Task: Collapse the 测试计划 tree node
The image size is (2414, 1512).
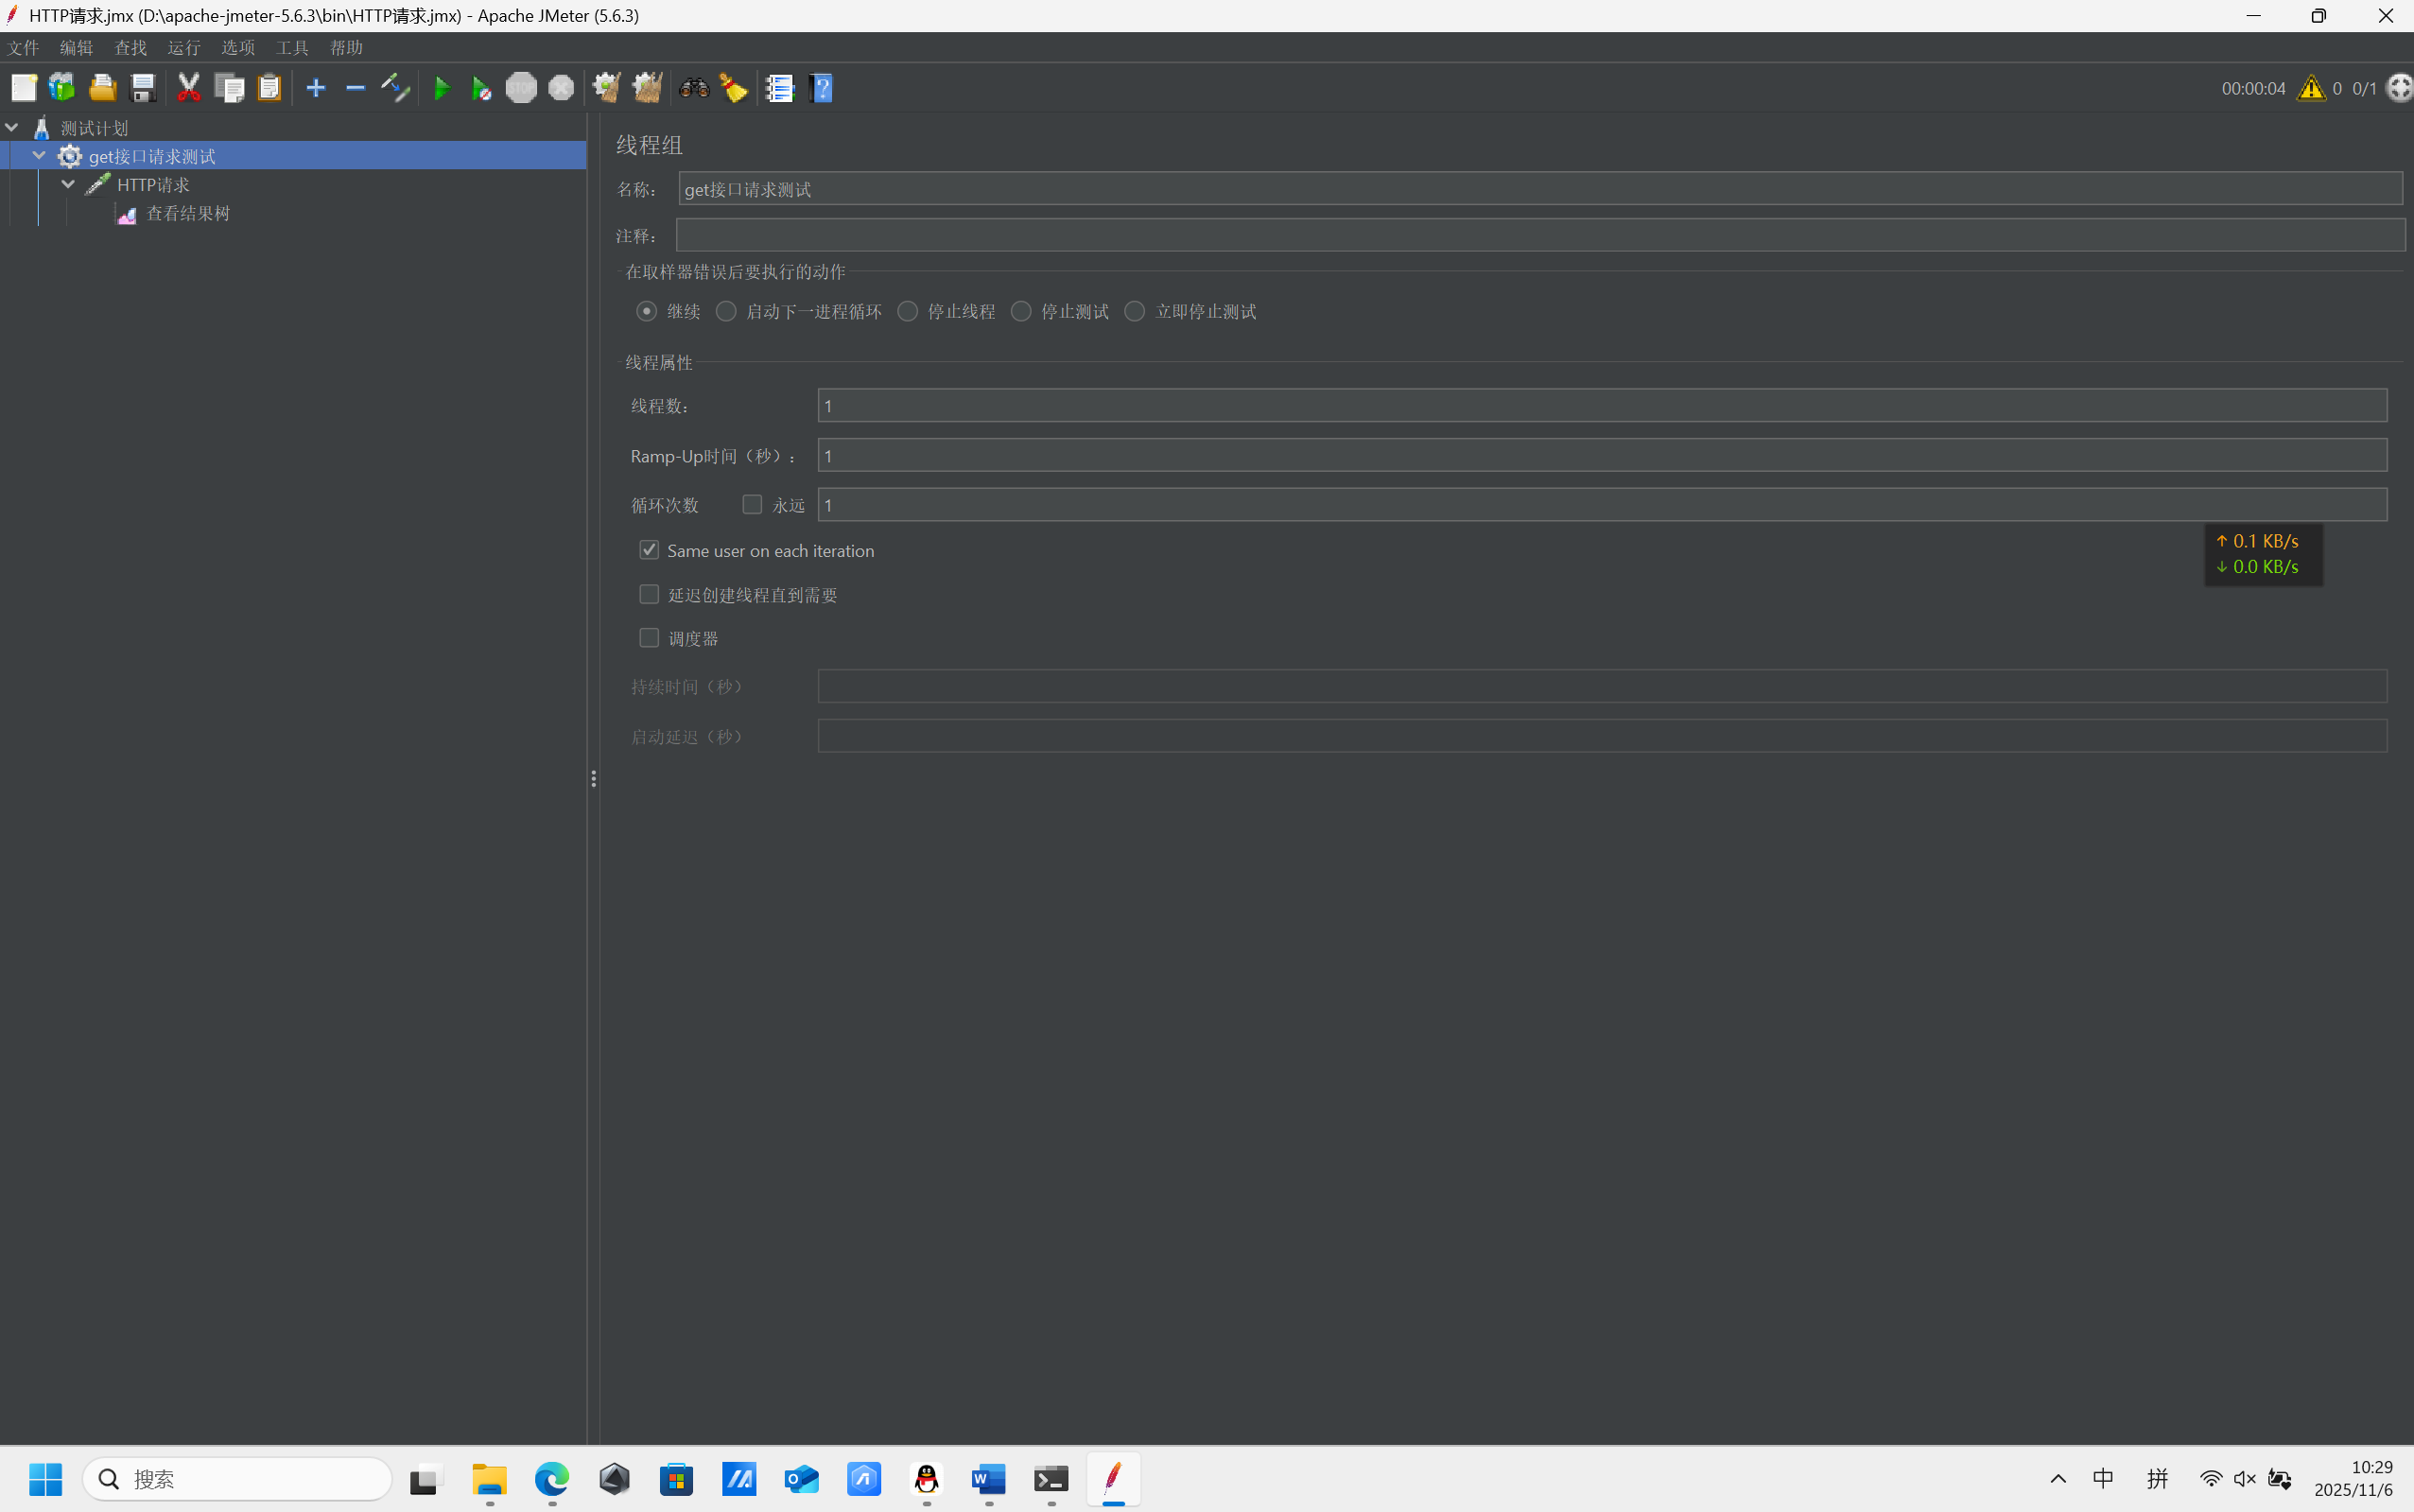Action: pos(12,127)
